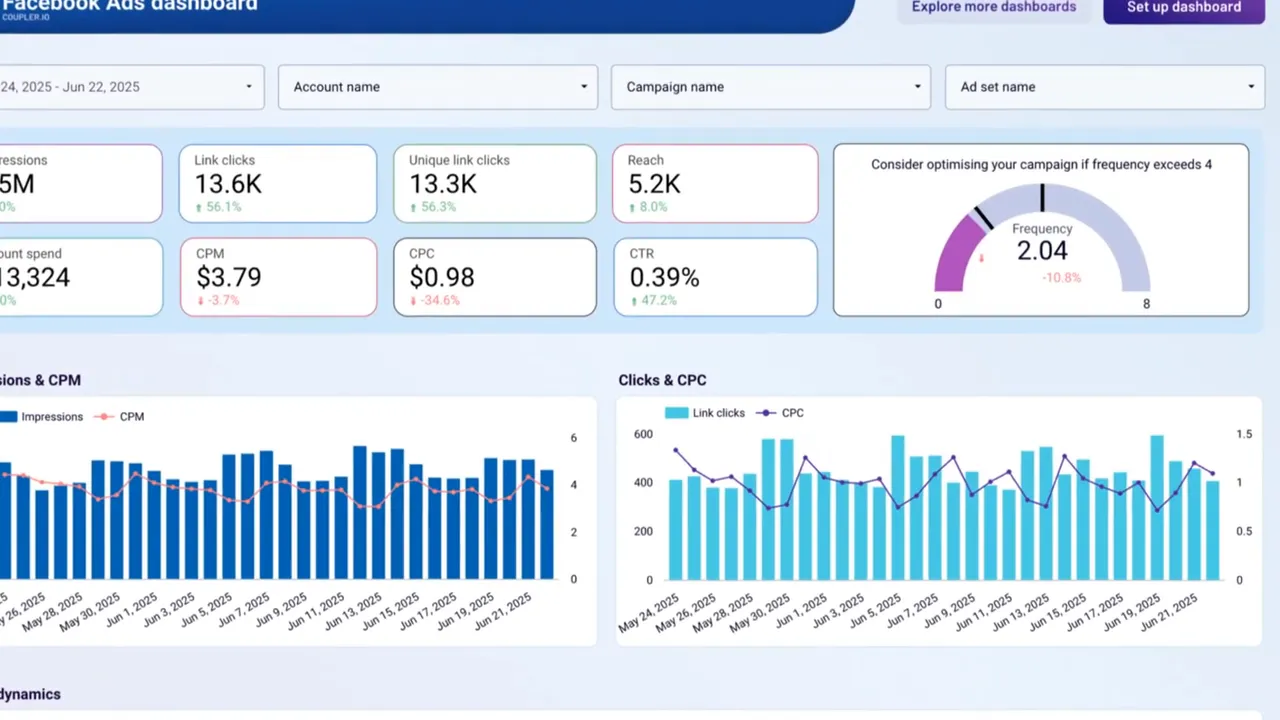Click the Explore more dashboards button
This screenshot has width=1280, height=720.
point(994,8)
